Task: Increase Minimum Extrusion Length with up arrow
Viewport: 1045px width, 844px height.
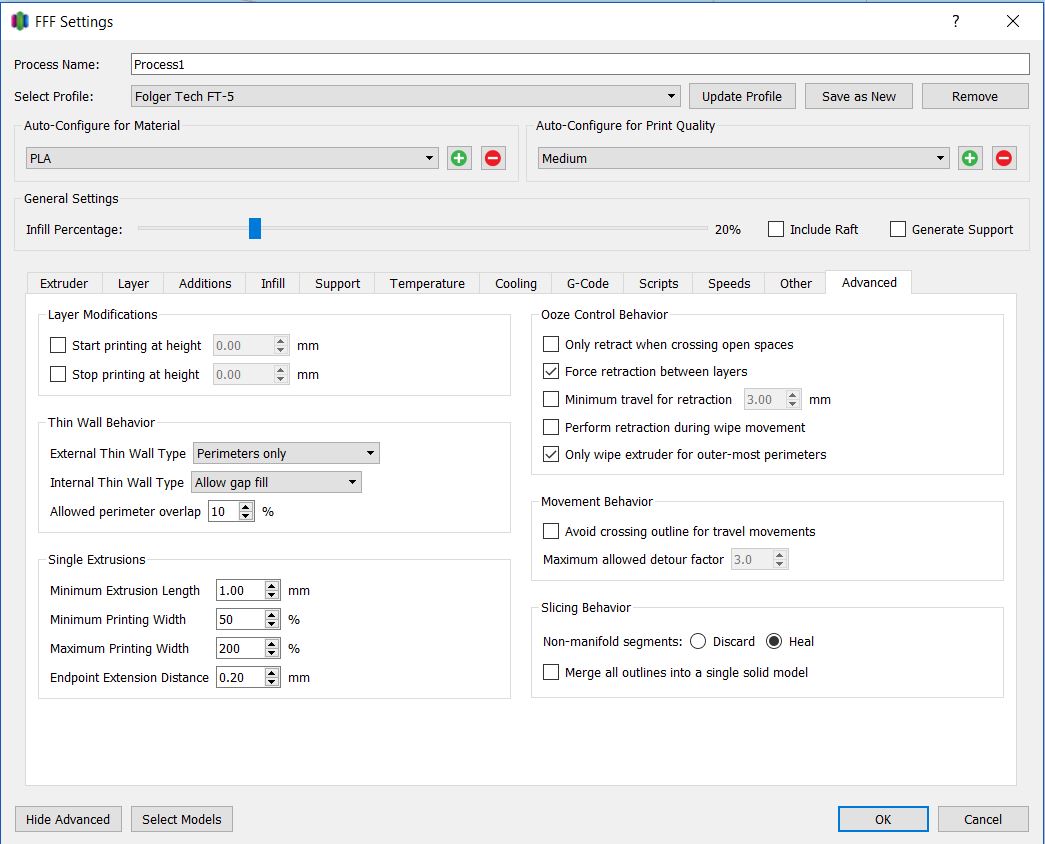Action: [x=272, y=586]
